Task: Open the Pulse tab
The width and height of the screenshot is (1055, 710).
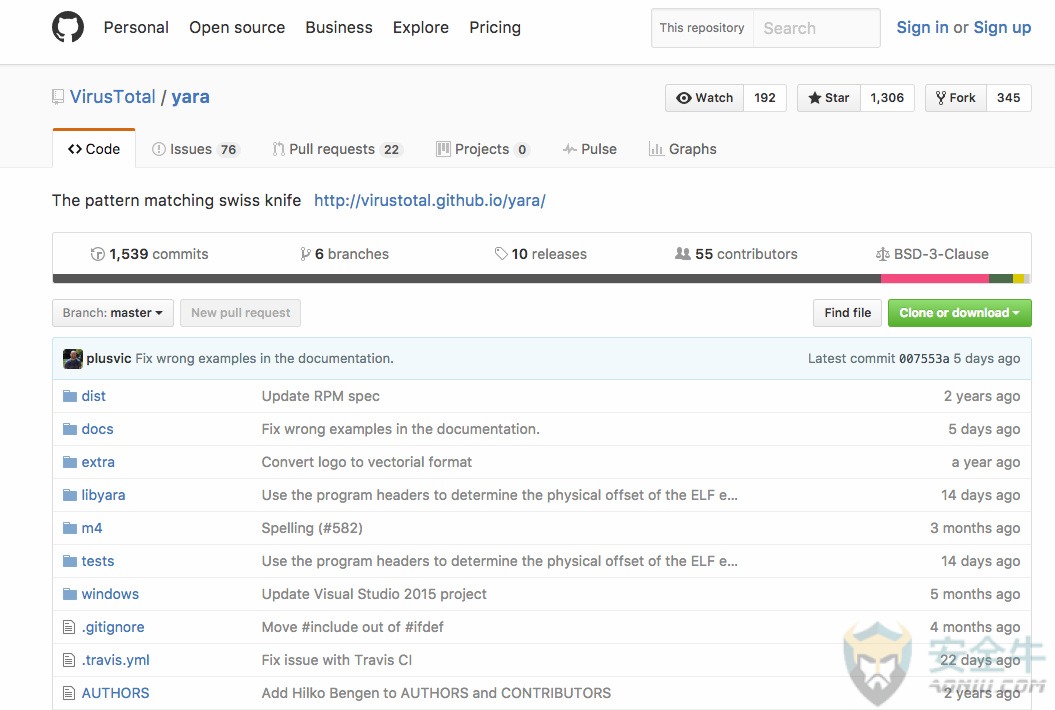Action: pyautogui.click(x=589, y=149)
